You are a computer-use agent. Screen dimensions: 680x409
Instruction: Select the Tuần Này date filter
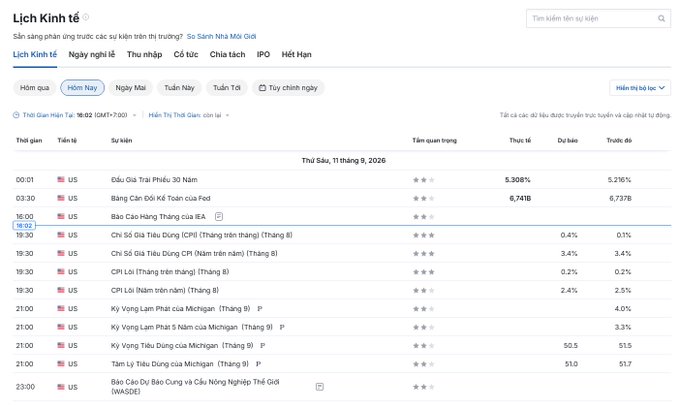179,88
